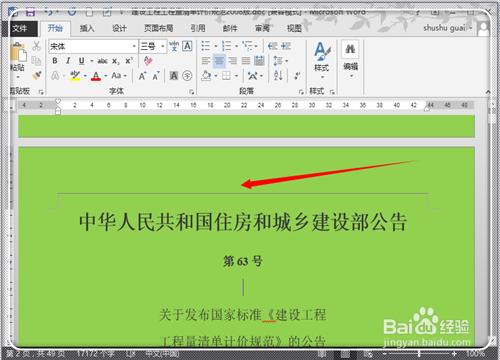
Task: Click the Paste clipboard icon
Action: 18,52
